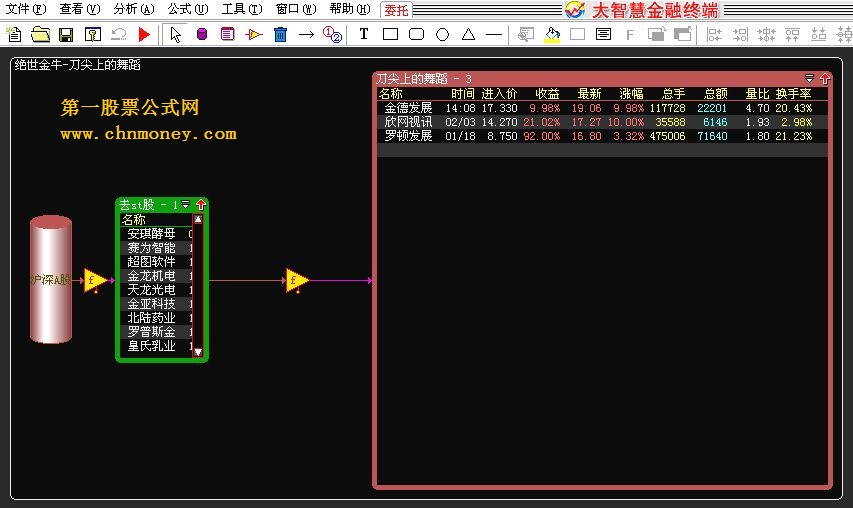
Task: Click the align right edges icon
Action: click(740, 35)
